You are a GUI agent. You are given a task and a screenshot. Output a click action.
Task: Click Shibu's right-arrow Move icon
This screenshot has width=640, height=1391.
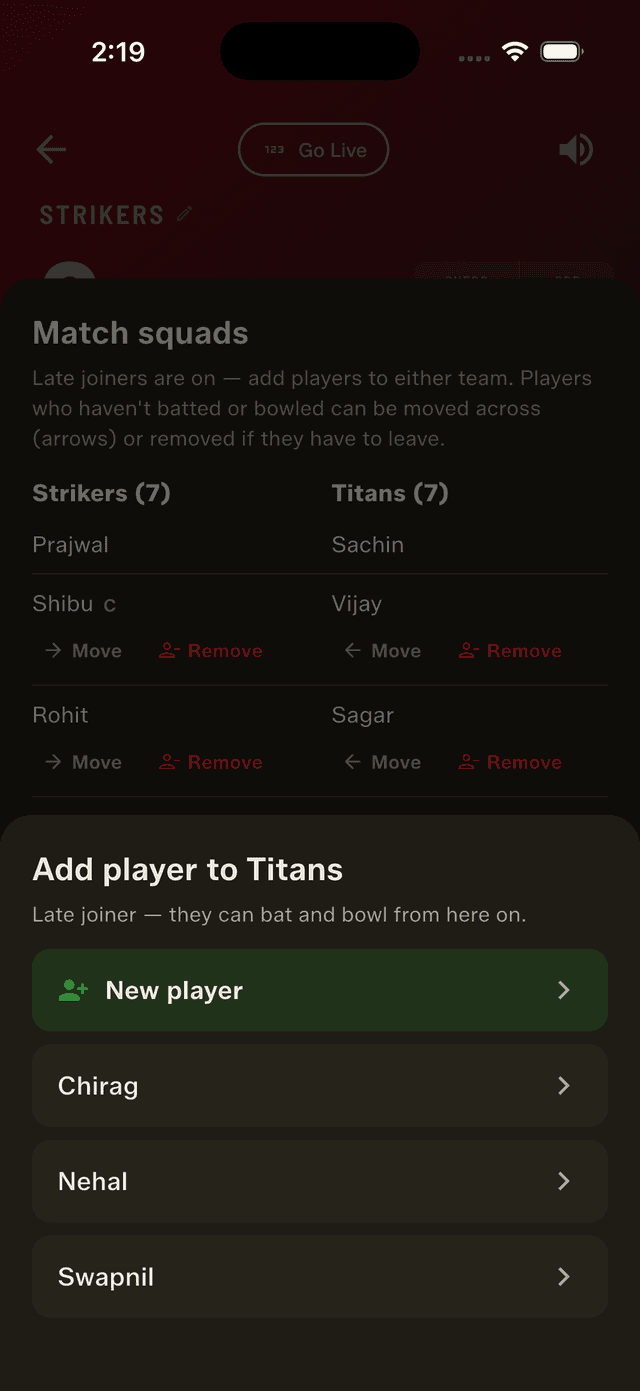(x=53, y=651)
